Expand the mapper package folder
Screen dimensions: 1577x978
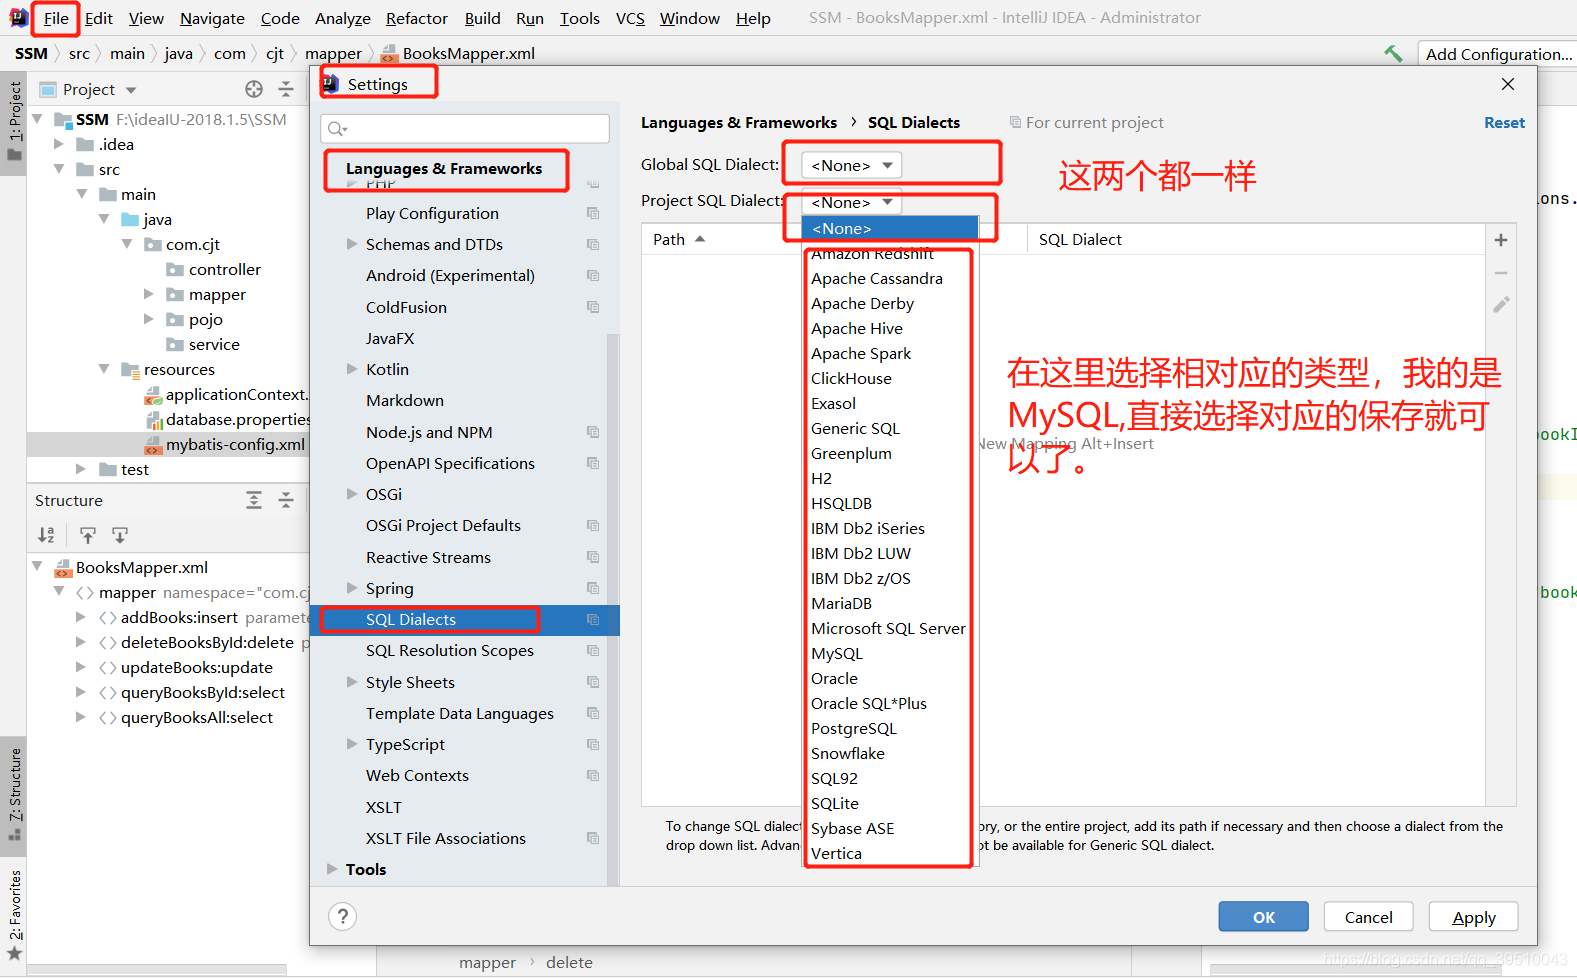pyautogui.click(x=149, y=294)
